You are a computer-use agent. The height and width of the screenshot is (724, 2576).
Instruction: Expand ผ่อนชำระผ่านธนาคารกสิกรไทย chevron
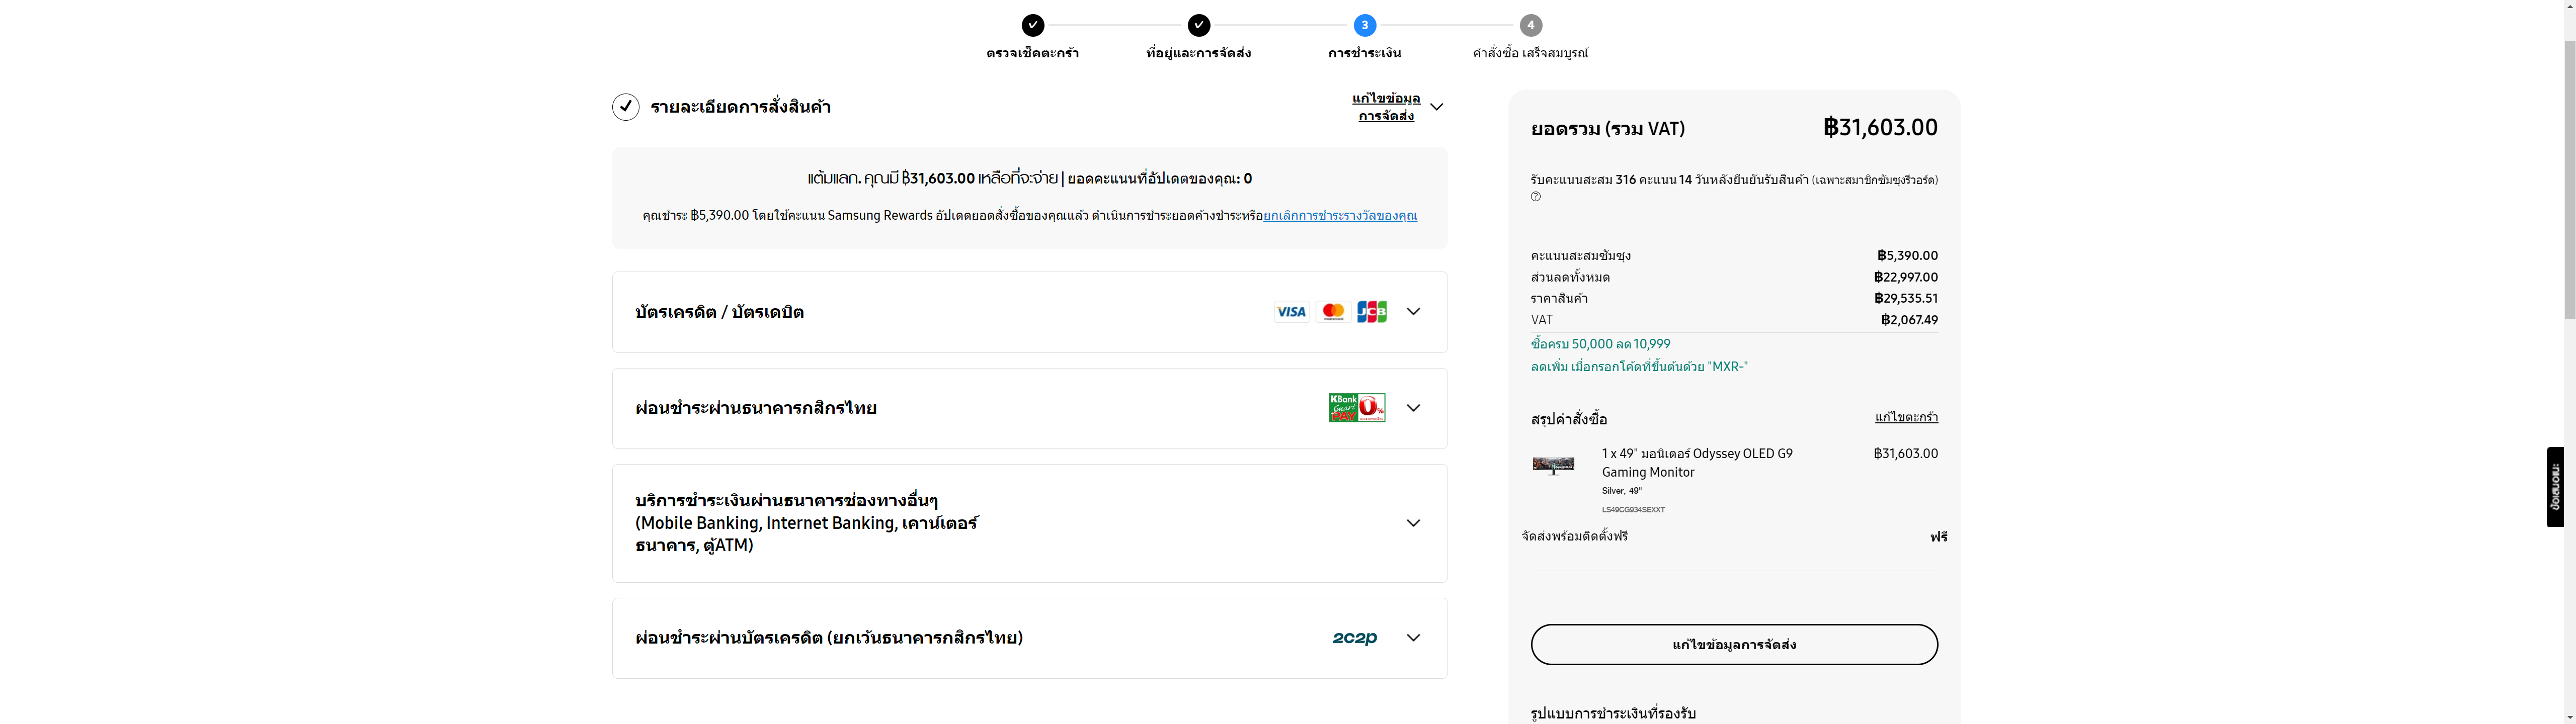click(x=1413, y=408)
